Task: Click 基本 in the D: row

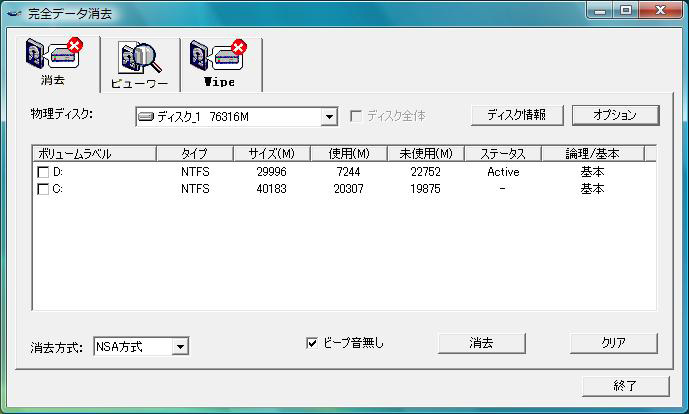Action: point(592,172)
